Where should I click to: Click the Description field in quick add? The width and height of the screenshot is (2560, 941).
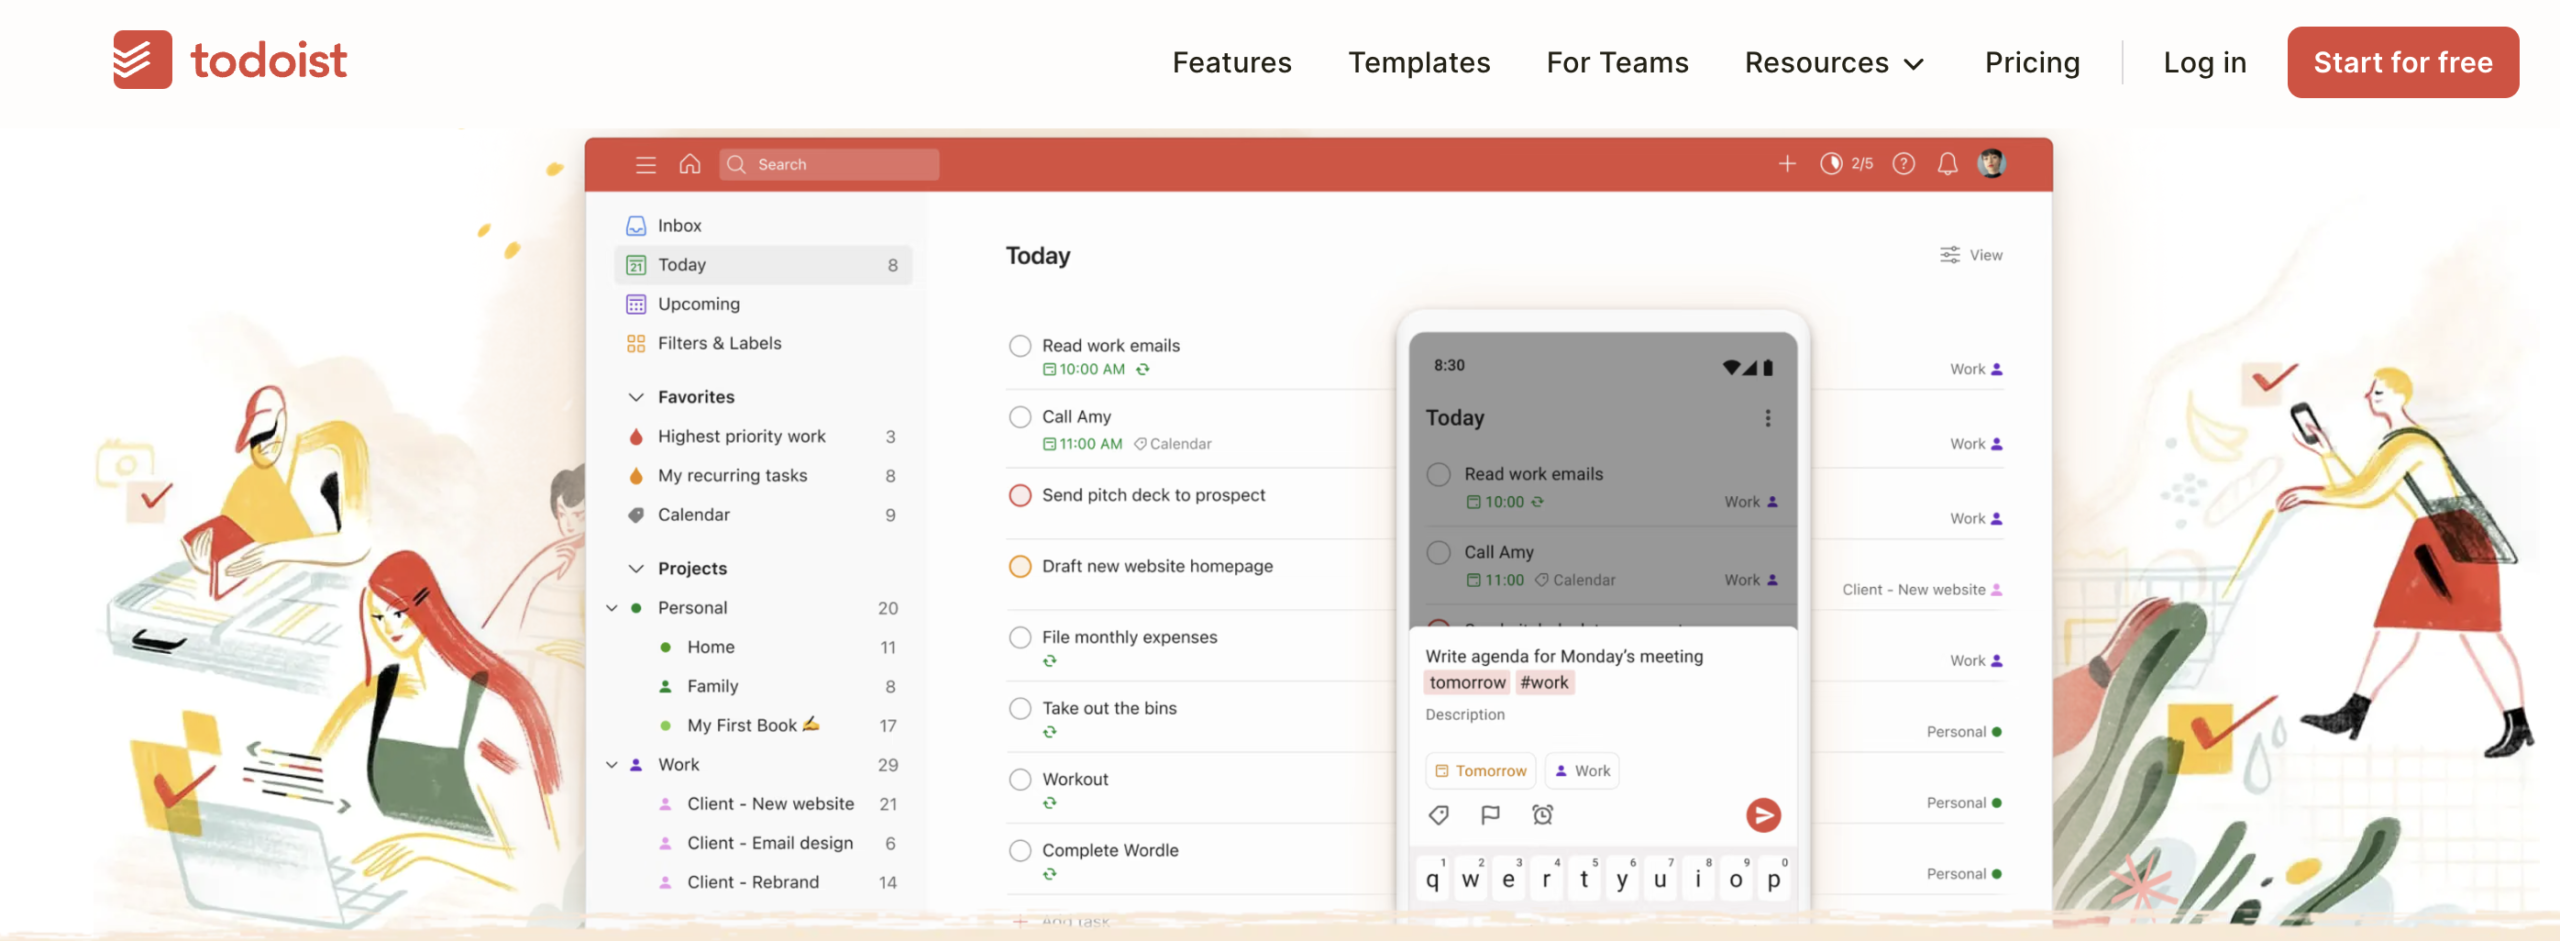point(1465,715)
